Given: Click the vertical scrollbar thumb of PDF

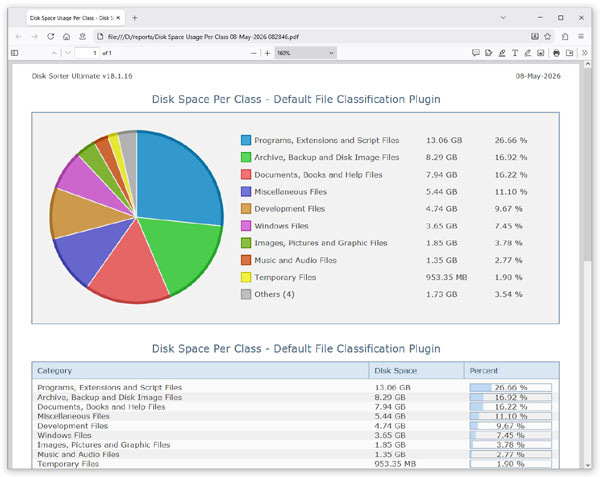Looking at the screenshot, I should coord(588,166).
